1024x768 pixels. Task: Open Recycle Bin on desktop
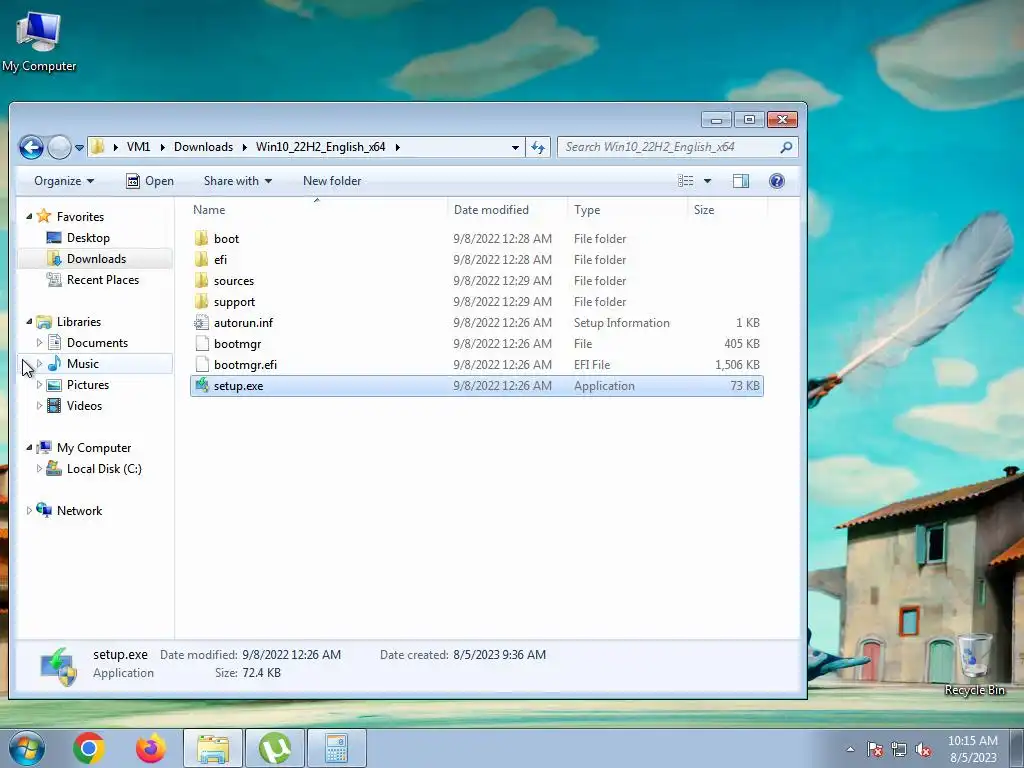[974, 663]
